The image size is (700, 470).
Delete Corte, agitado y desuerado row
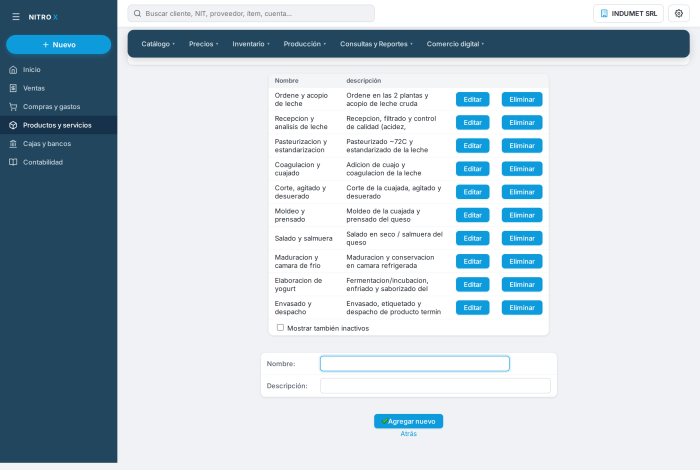pos(522,192)
